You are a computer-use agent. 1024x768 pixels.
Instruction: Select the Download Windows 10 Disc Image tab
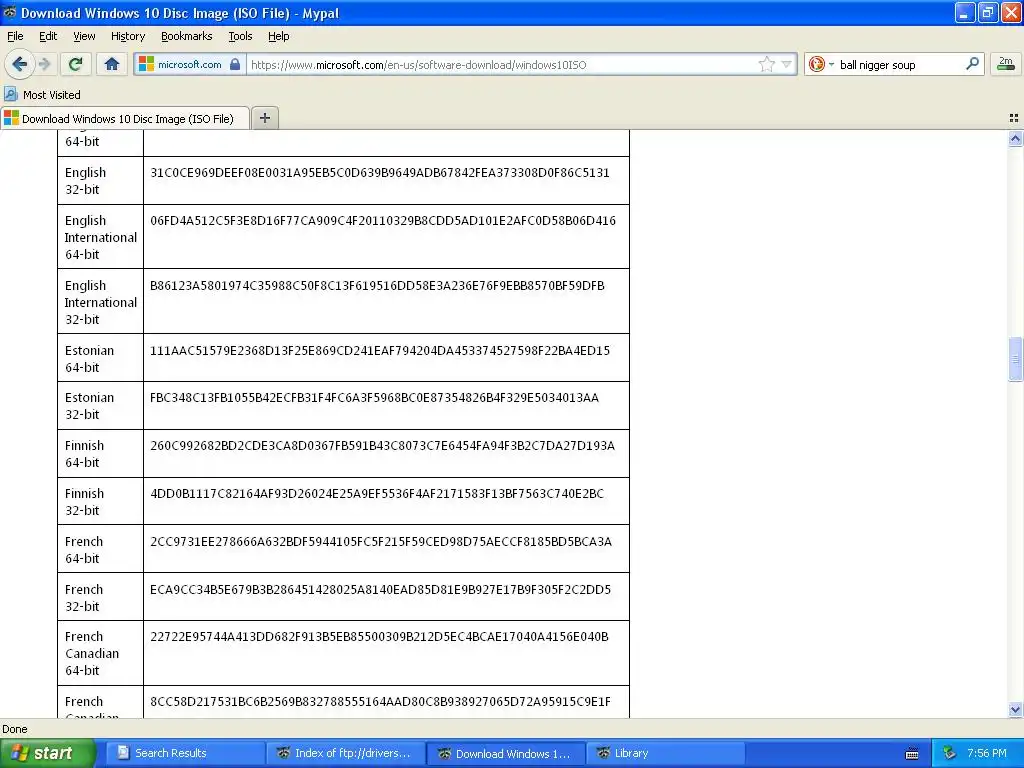point(125,118)
